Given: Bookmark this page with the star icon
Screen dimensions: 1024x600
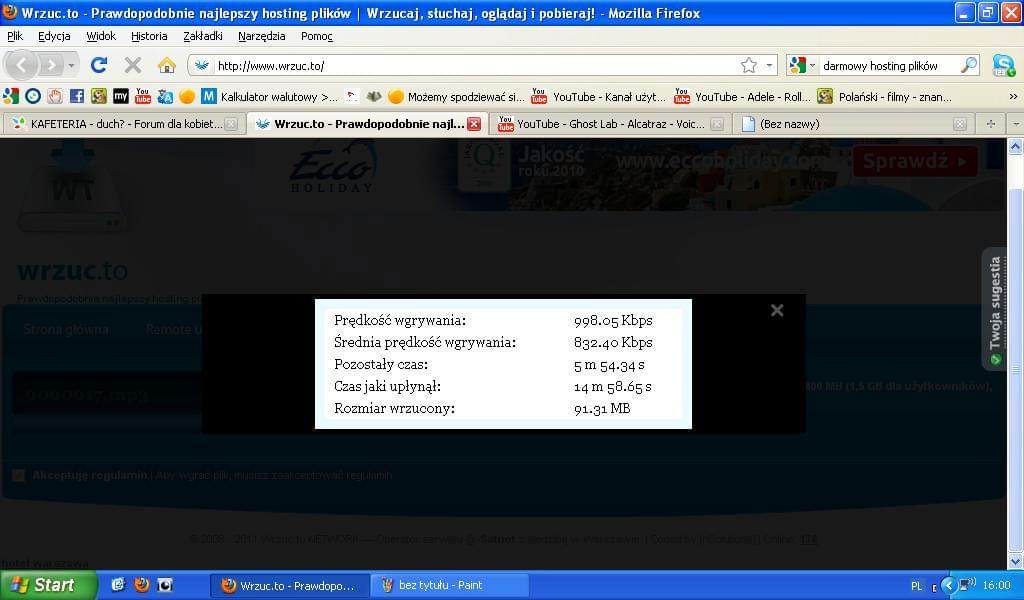Looking at the screenshot, I should (748, 65).
